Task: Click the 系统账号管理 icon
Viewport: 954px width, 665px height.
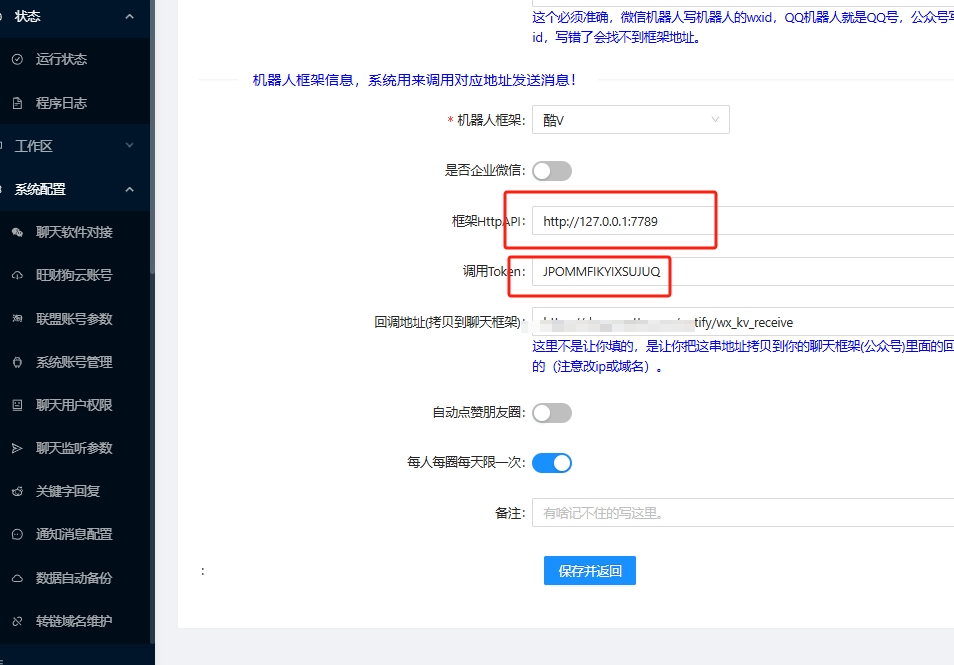Action: point(17,362)
